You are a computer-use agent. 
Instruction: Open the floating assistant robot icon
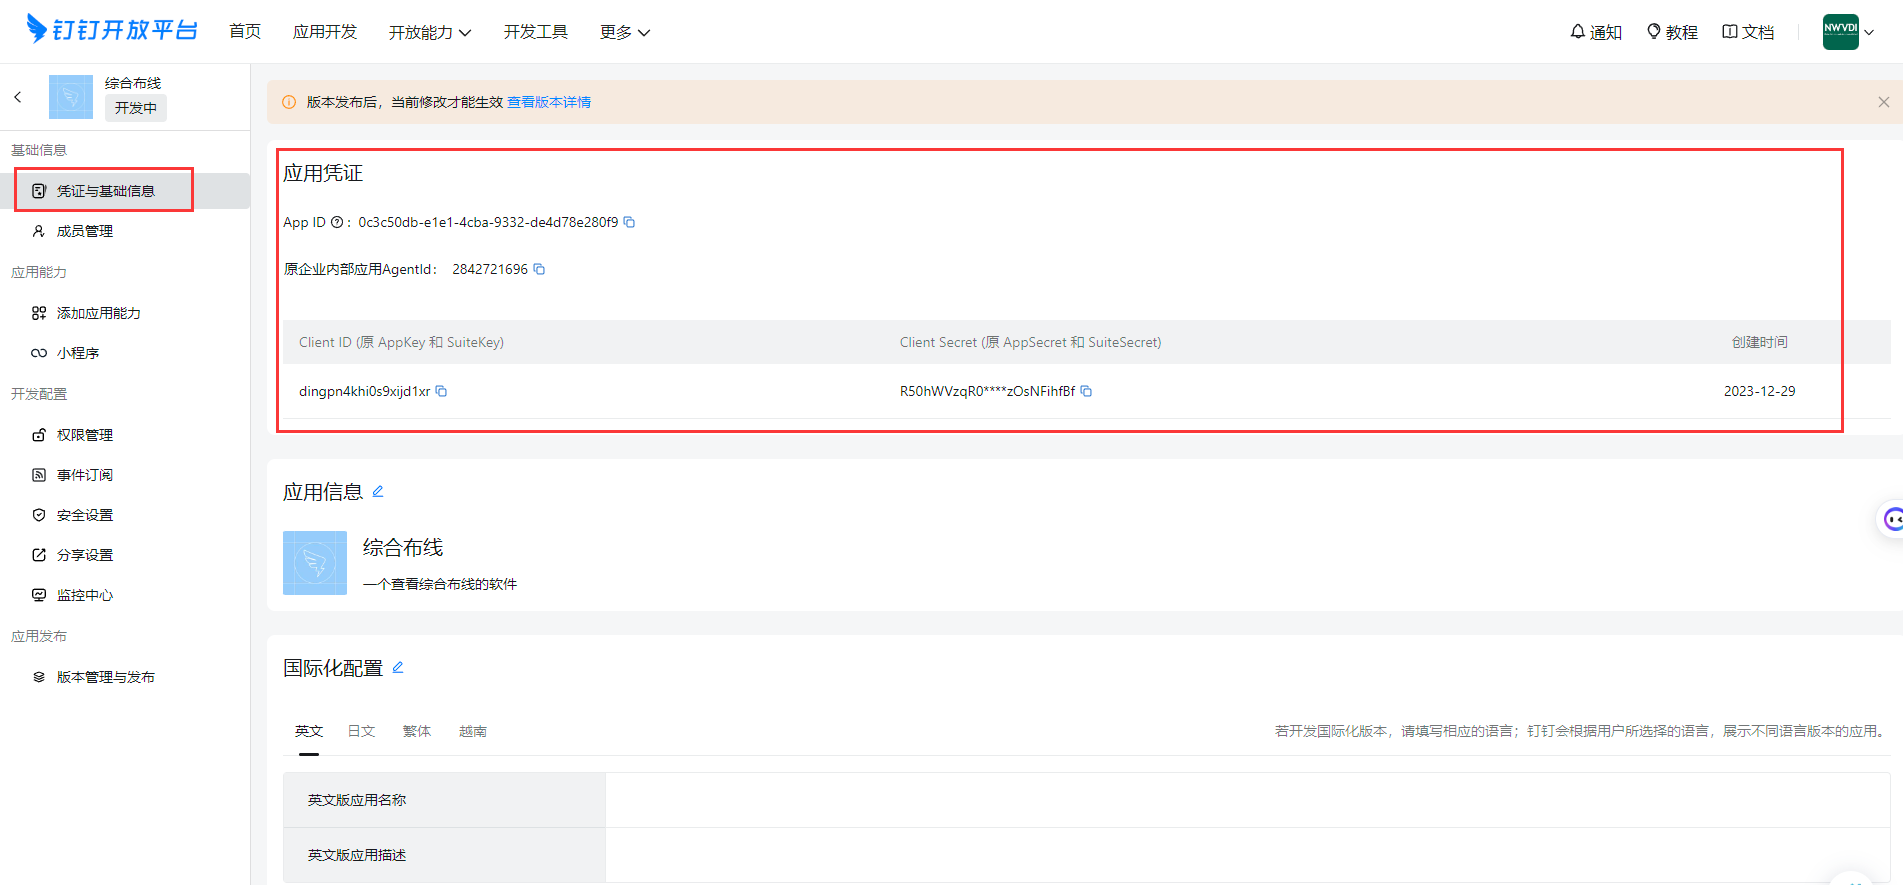click(x=1892, y=519)
